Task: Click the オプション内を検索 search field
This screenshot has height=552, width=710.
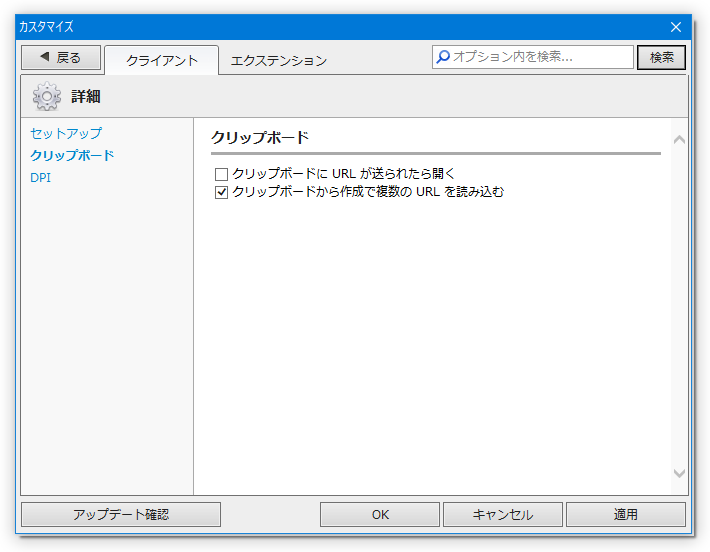Action: coord(532,57)
